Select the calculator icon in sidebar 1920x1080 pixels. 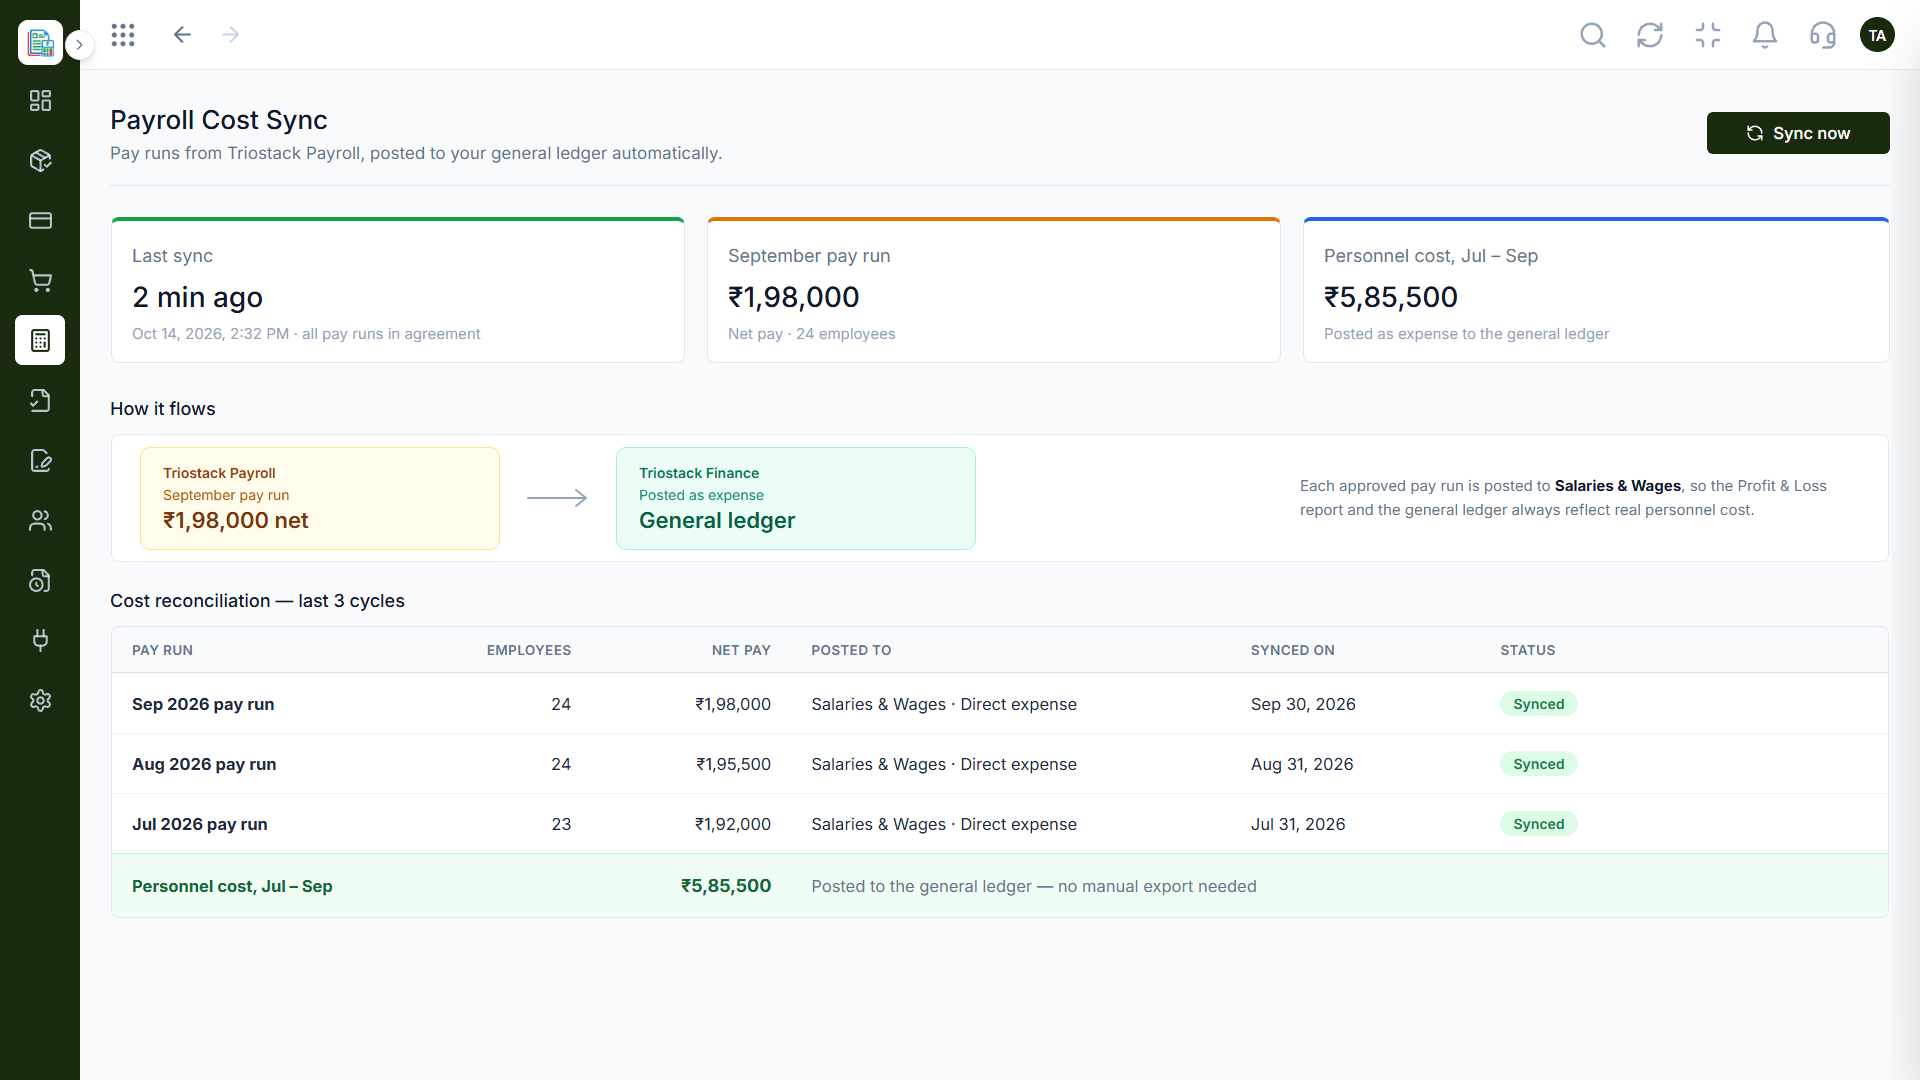tap(40, 340)
